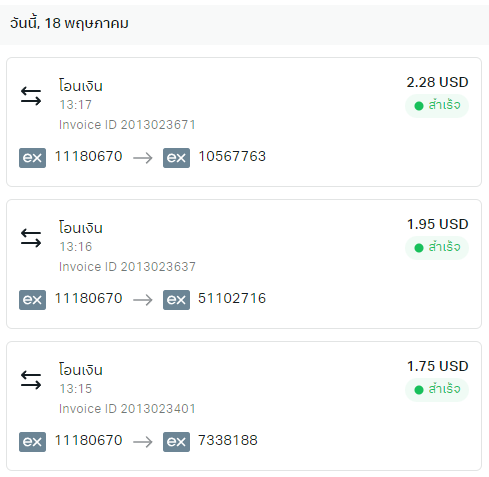Click source ex badge in 13:16 transaction
The image size is (489, 477).
(x=32, y=300)
